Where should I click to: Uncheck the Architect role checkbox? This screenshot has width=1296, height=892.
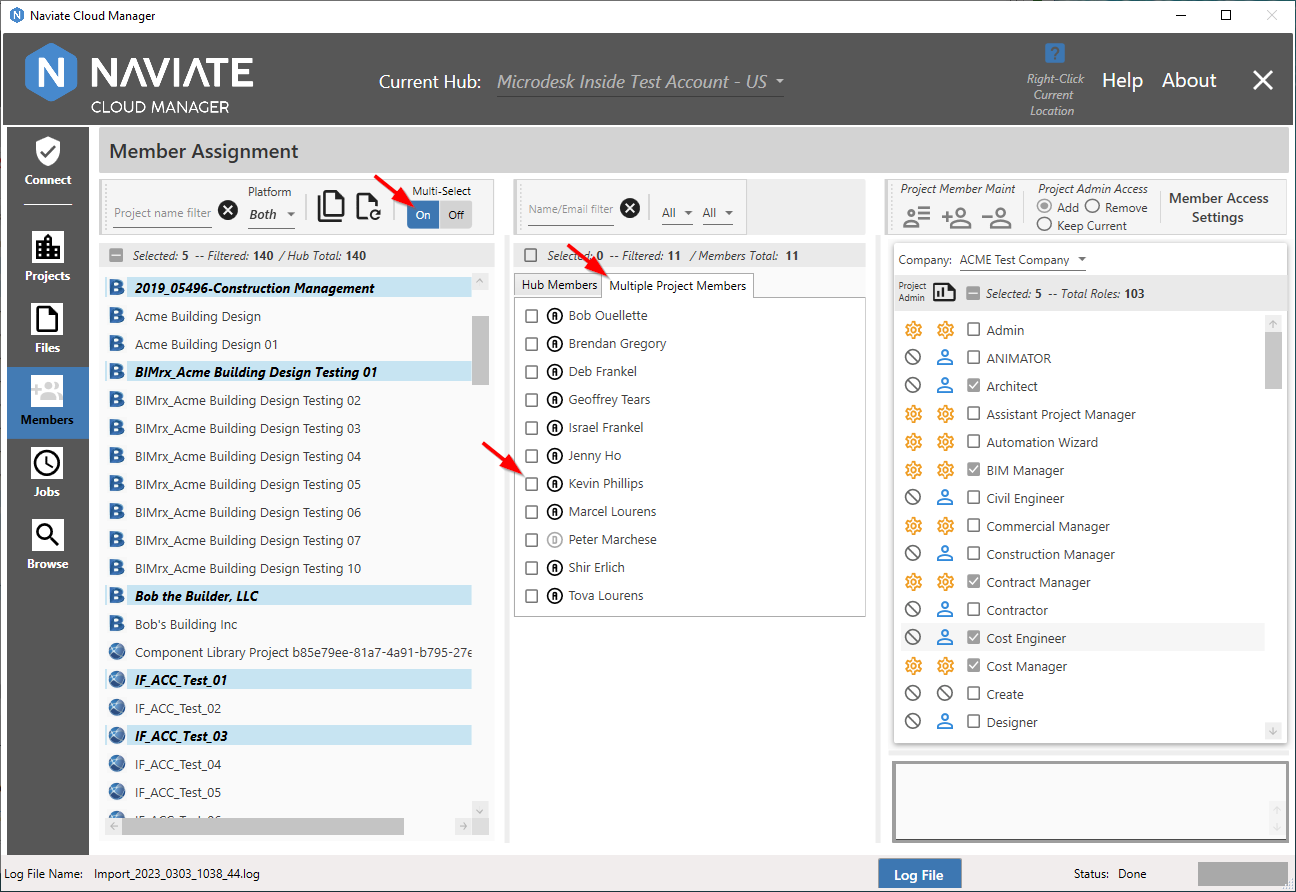coord(973,386)
